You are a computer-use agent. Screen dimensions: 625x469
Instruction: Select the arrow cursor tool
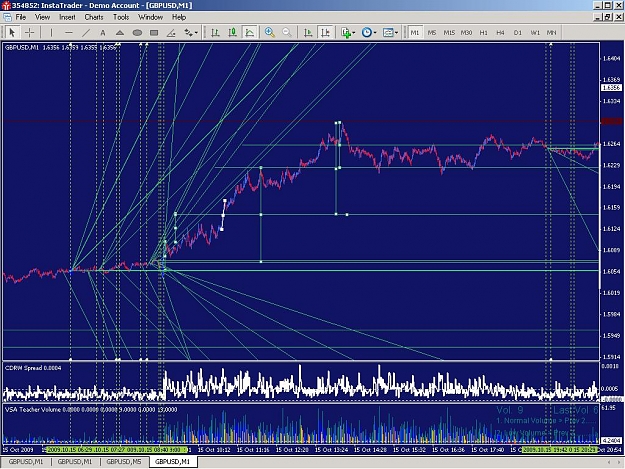12,33
